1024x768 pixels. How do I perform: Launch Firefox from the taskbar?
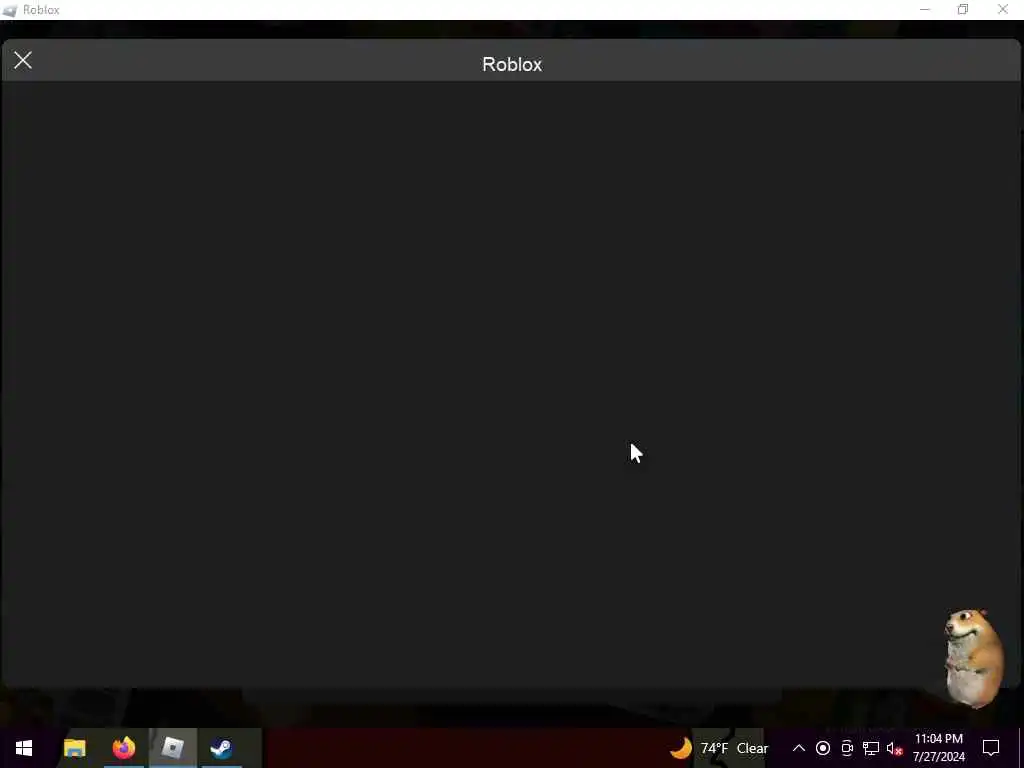tap(123, 748)
